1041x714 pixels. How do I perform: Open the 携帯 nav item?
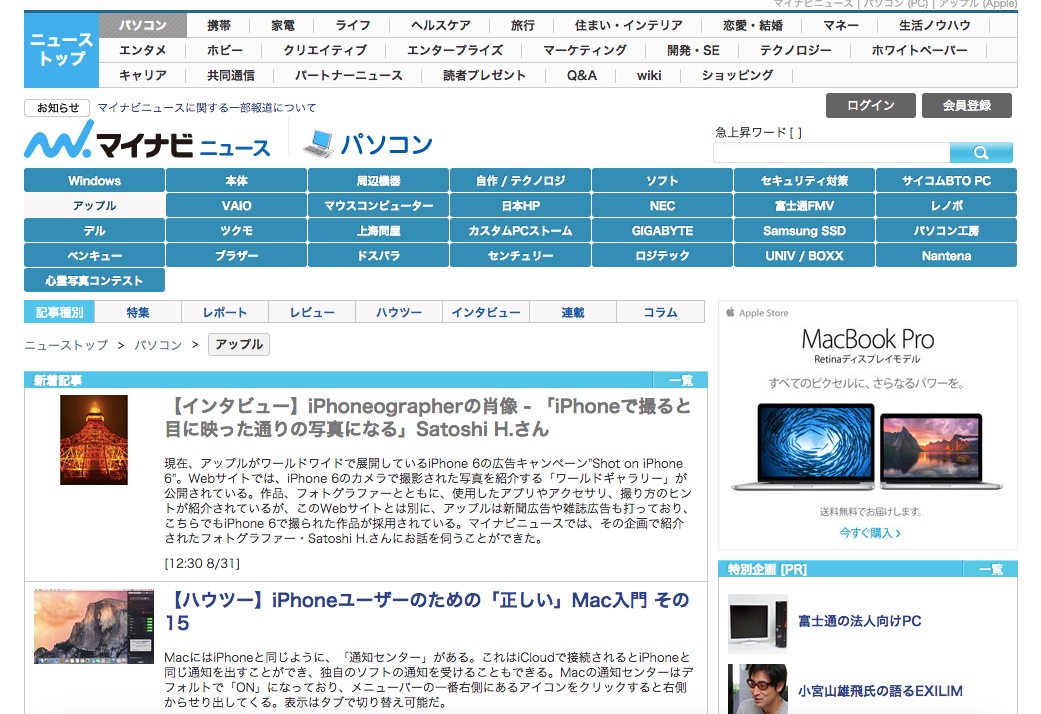point(218,26)
